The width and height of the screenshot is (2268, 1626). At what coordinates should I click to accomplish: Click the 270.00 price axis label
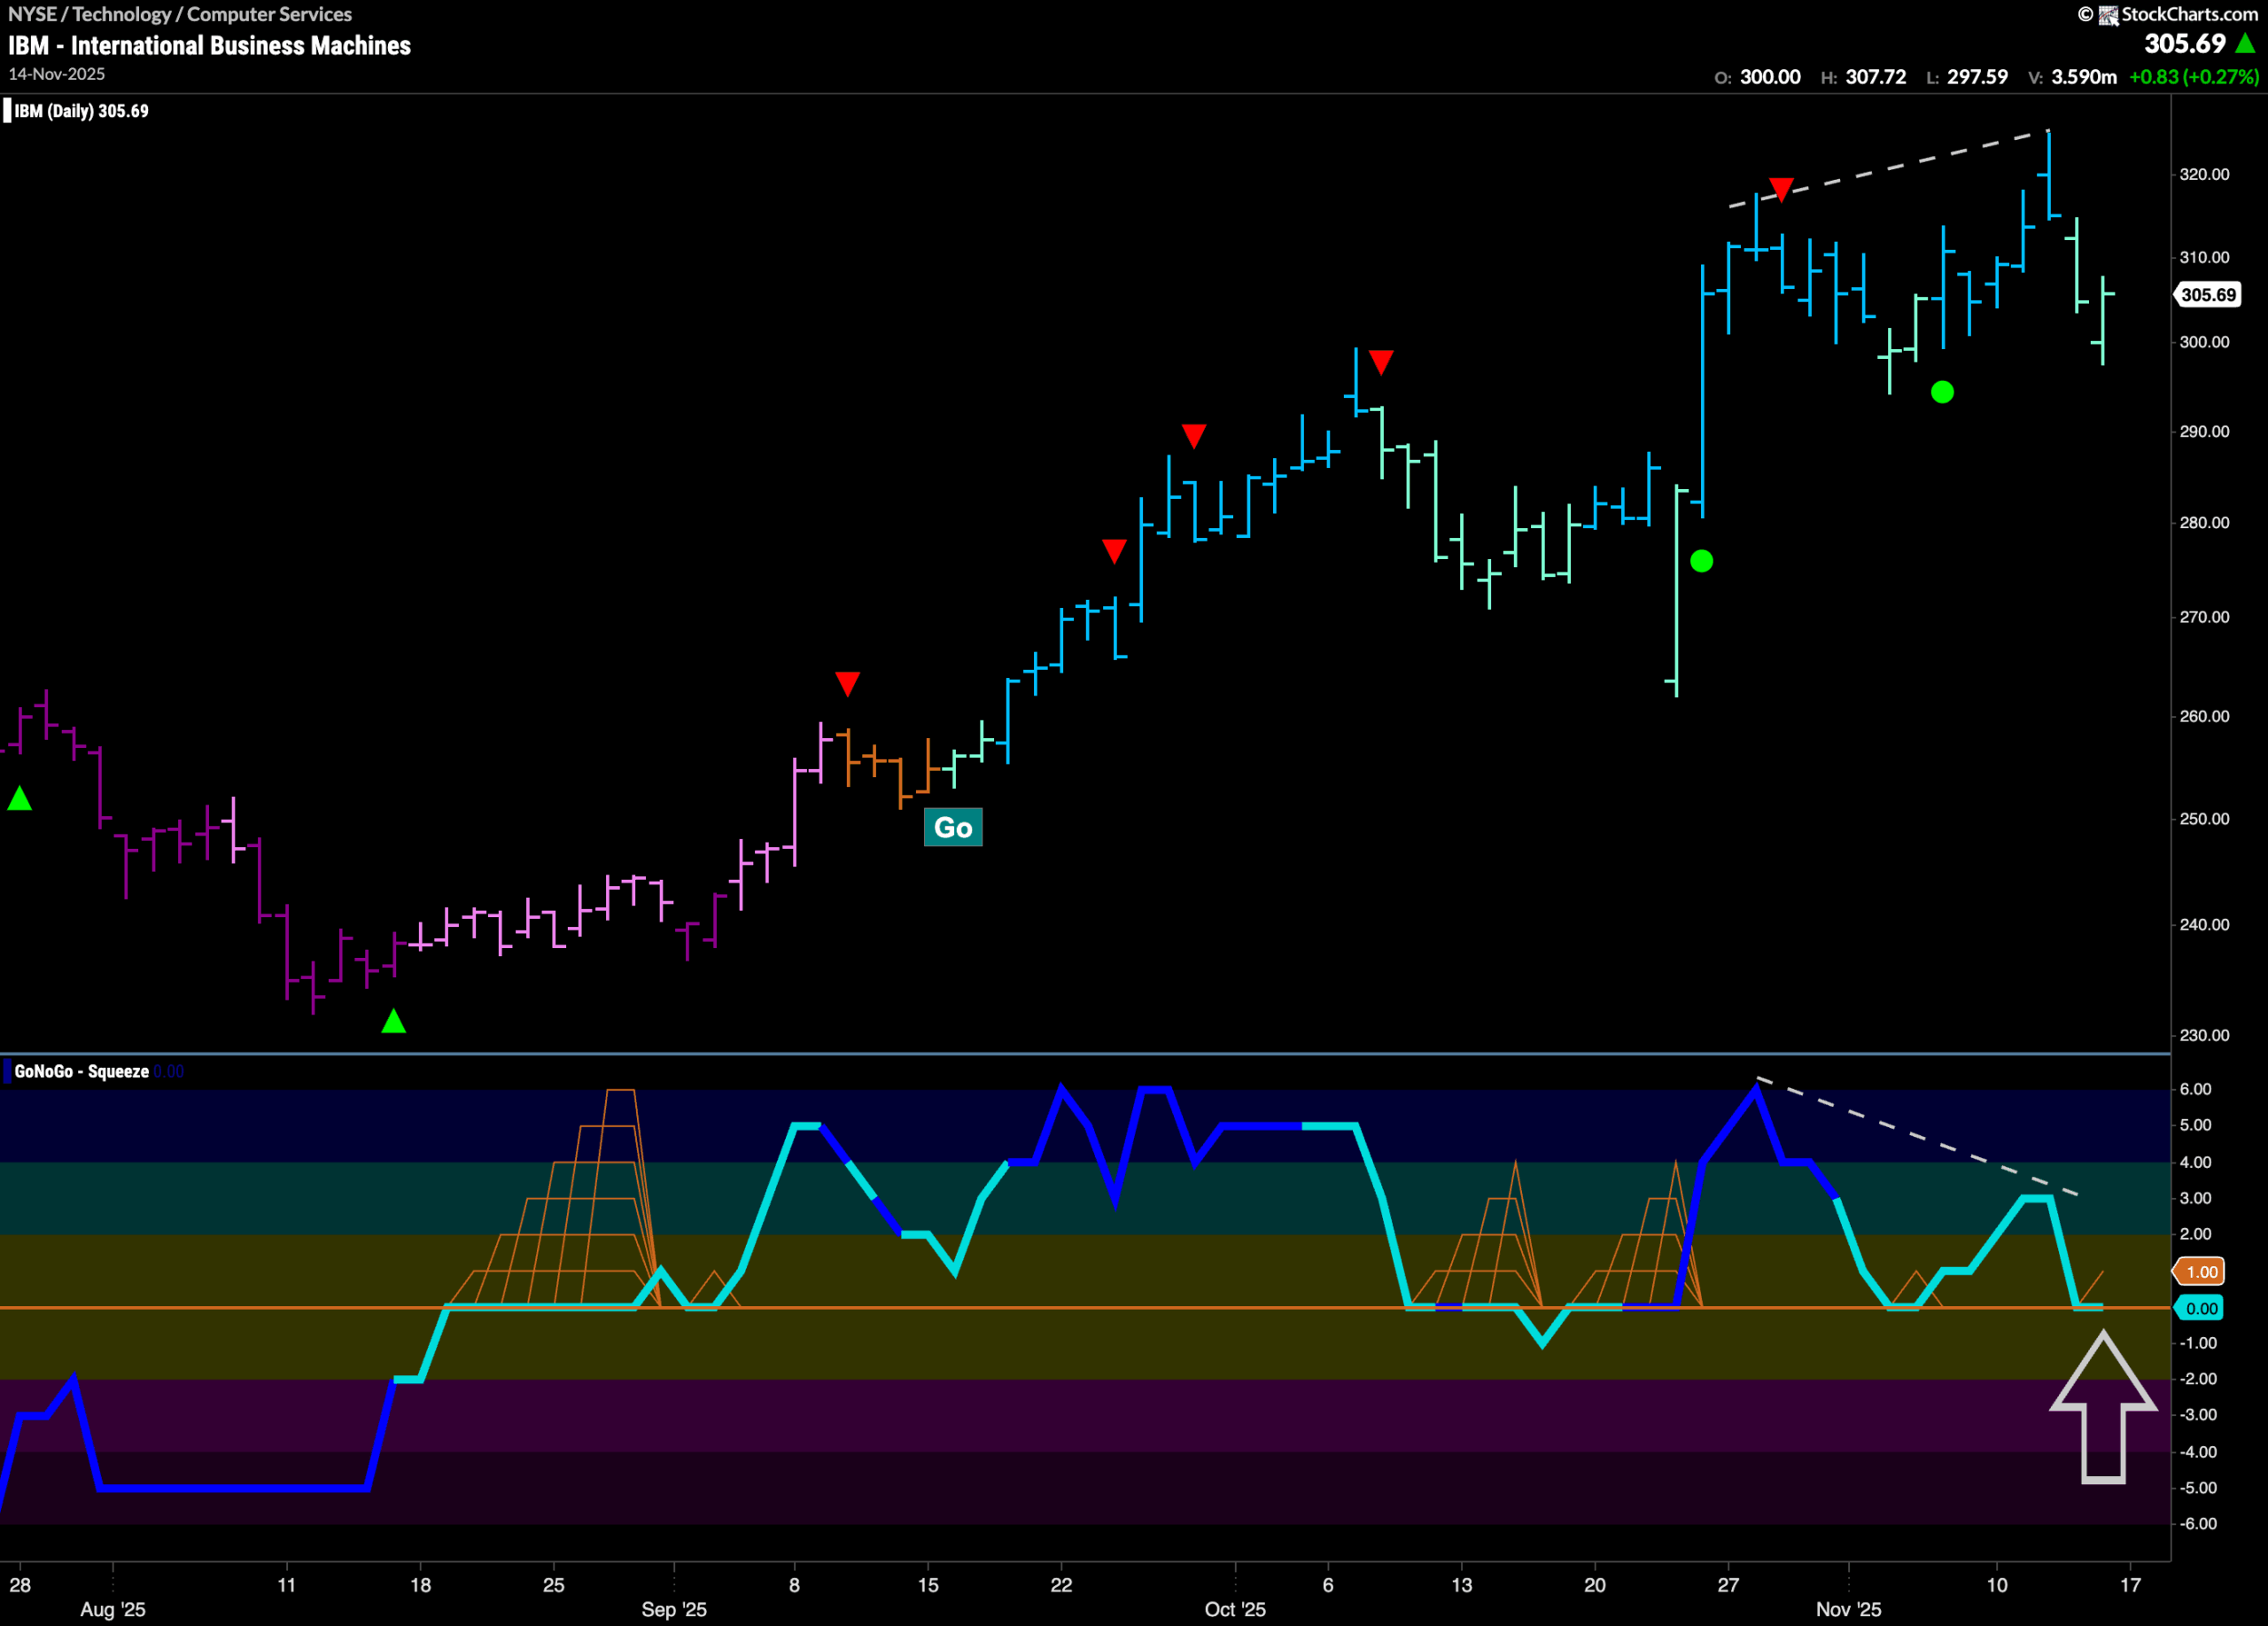[x=2205, y=617]
